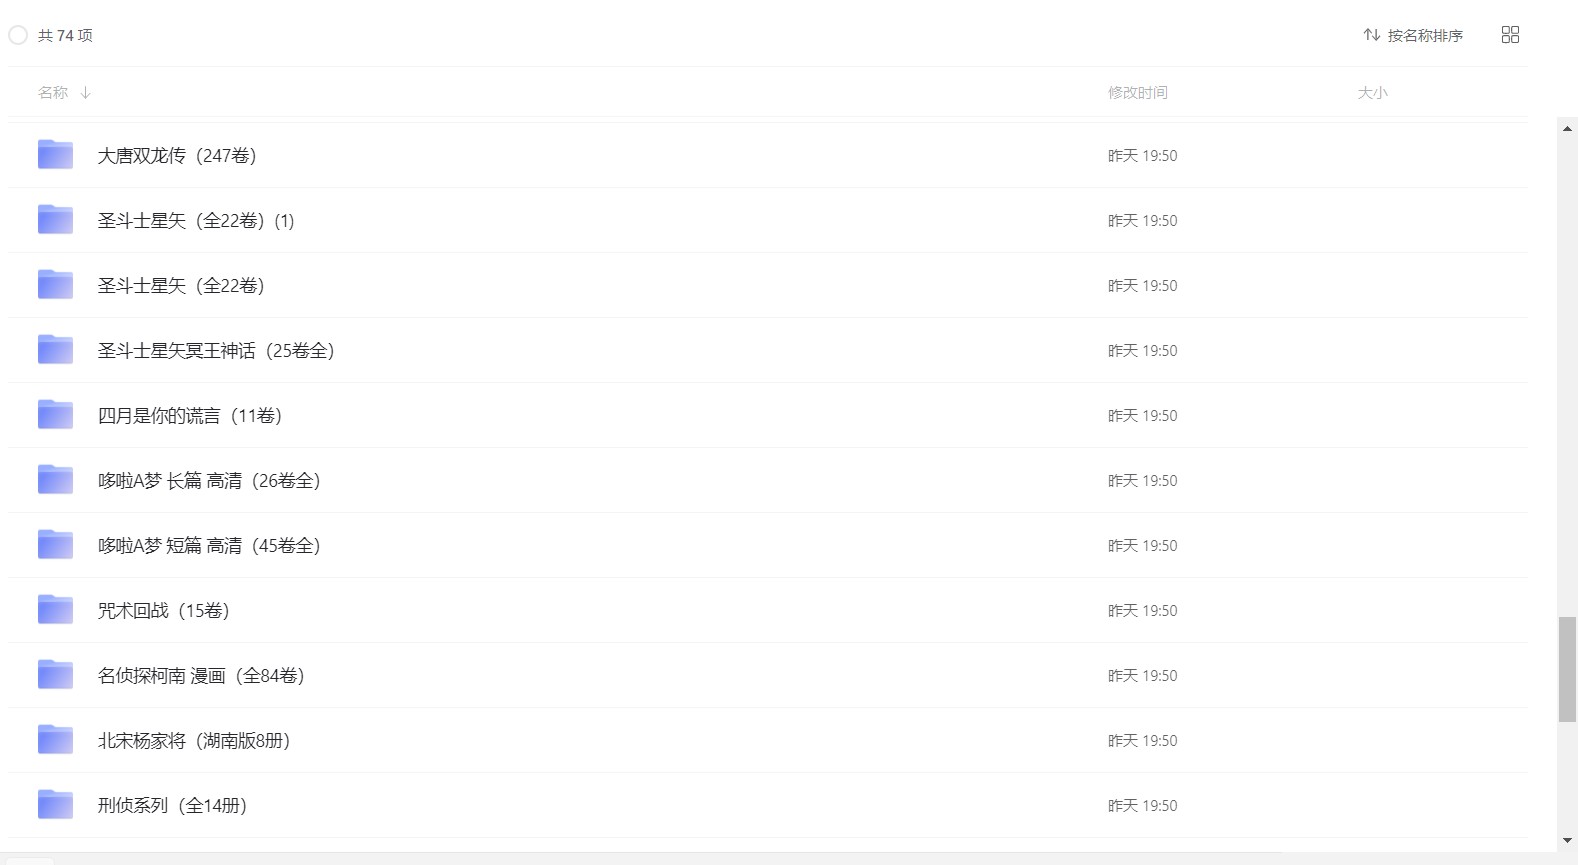The height and width of the screenshot is (865, 1578).
Task: Click folder icon for 四月是你的谎言
Action: [55, 415]
